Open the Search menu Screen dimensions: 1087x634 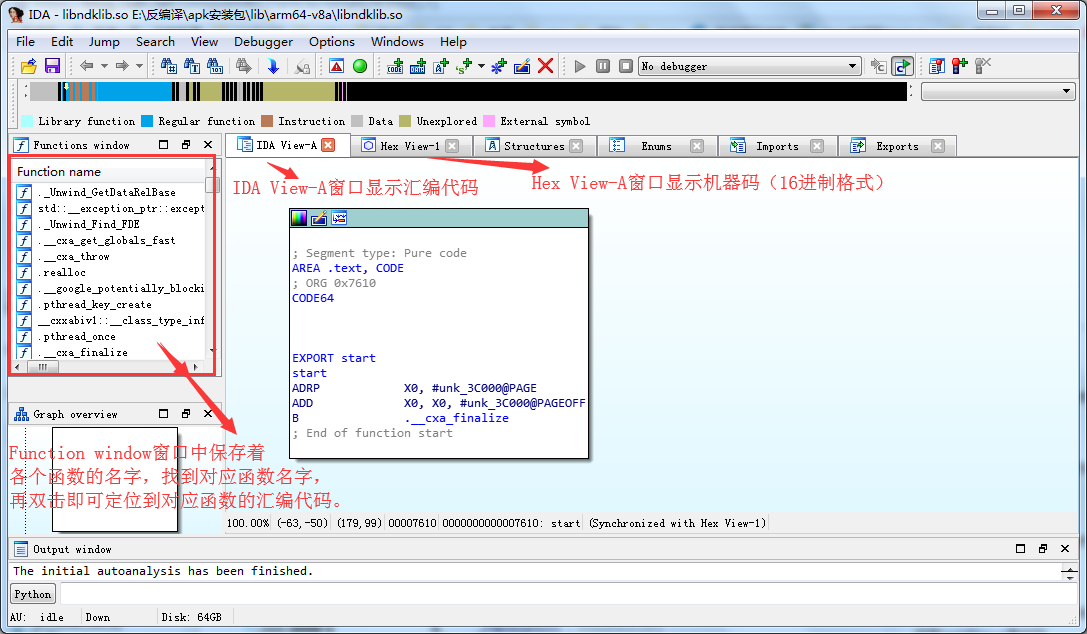(155, 42)
